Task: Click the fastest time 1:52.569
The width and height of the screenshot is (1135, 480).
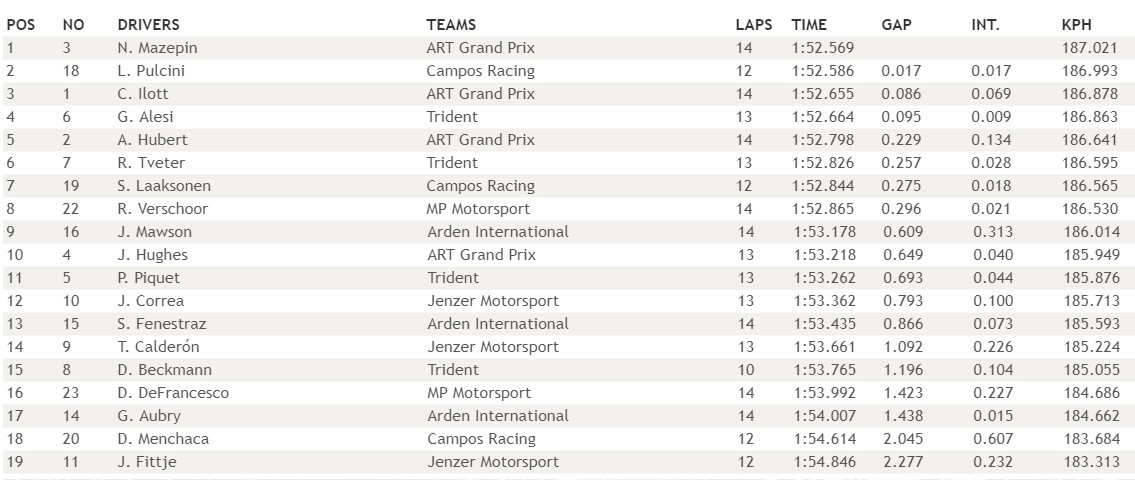Action: coord(823,48)
